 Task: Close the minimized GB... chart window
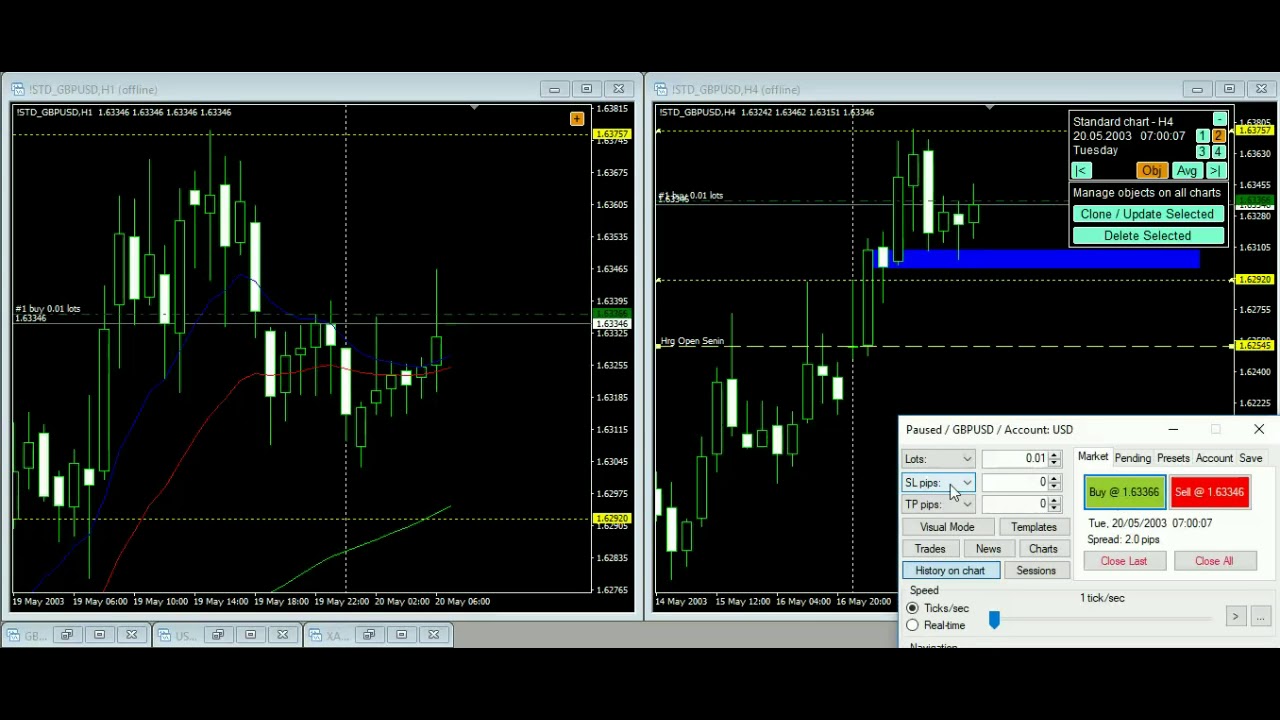[x=131, y=635]
